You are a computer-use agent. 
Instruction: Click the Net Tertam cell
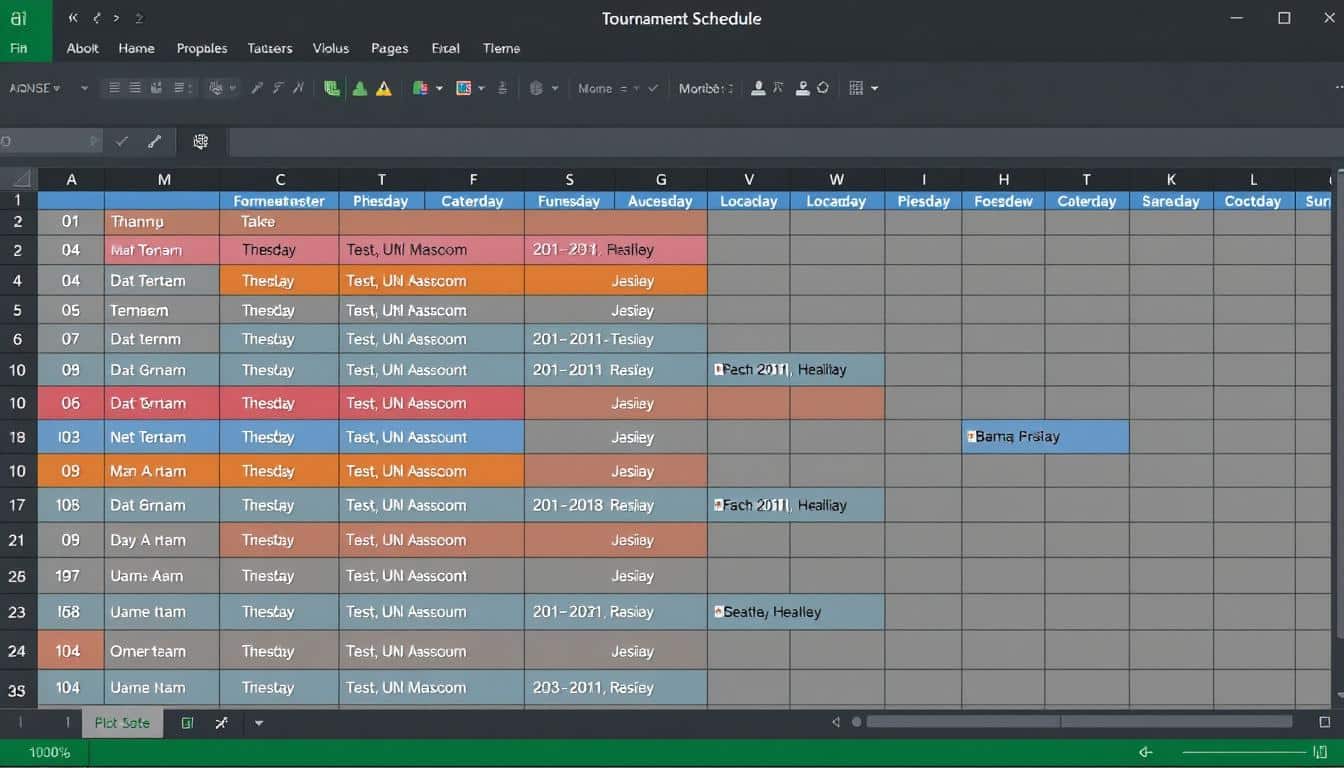(x=162, y=437)
